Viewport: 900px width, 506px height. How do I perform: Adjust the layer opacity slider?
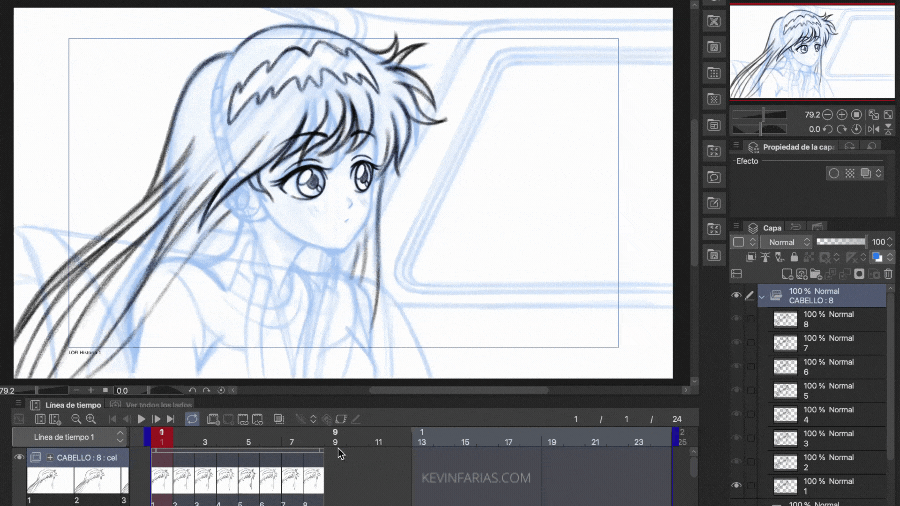click(841, 242)
